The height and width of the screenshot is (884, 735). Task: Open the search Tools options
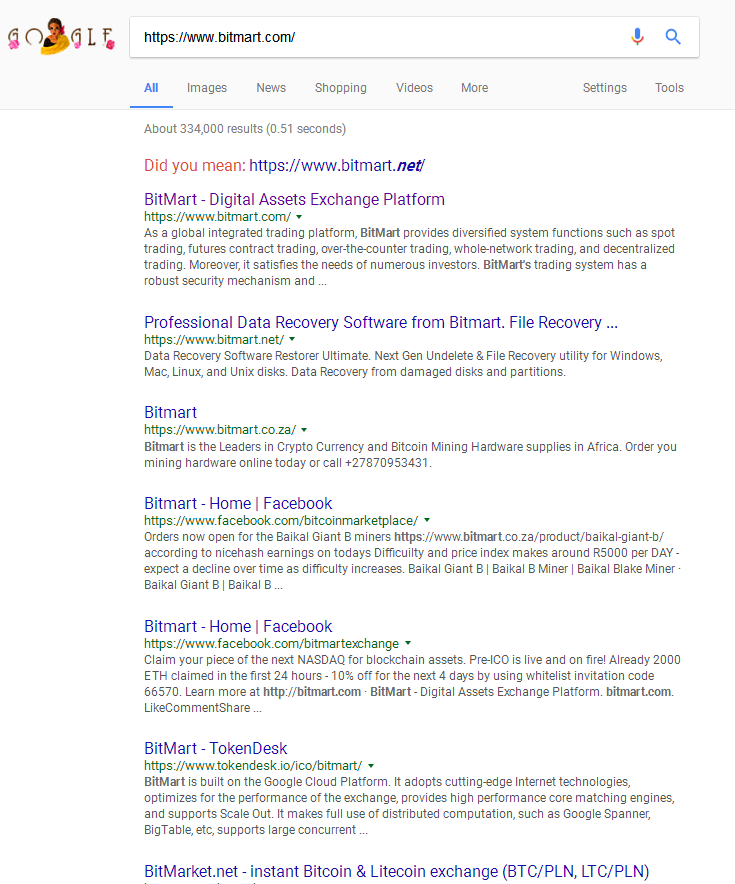[669, 88]
